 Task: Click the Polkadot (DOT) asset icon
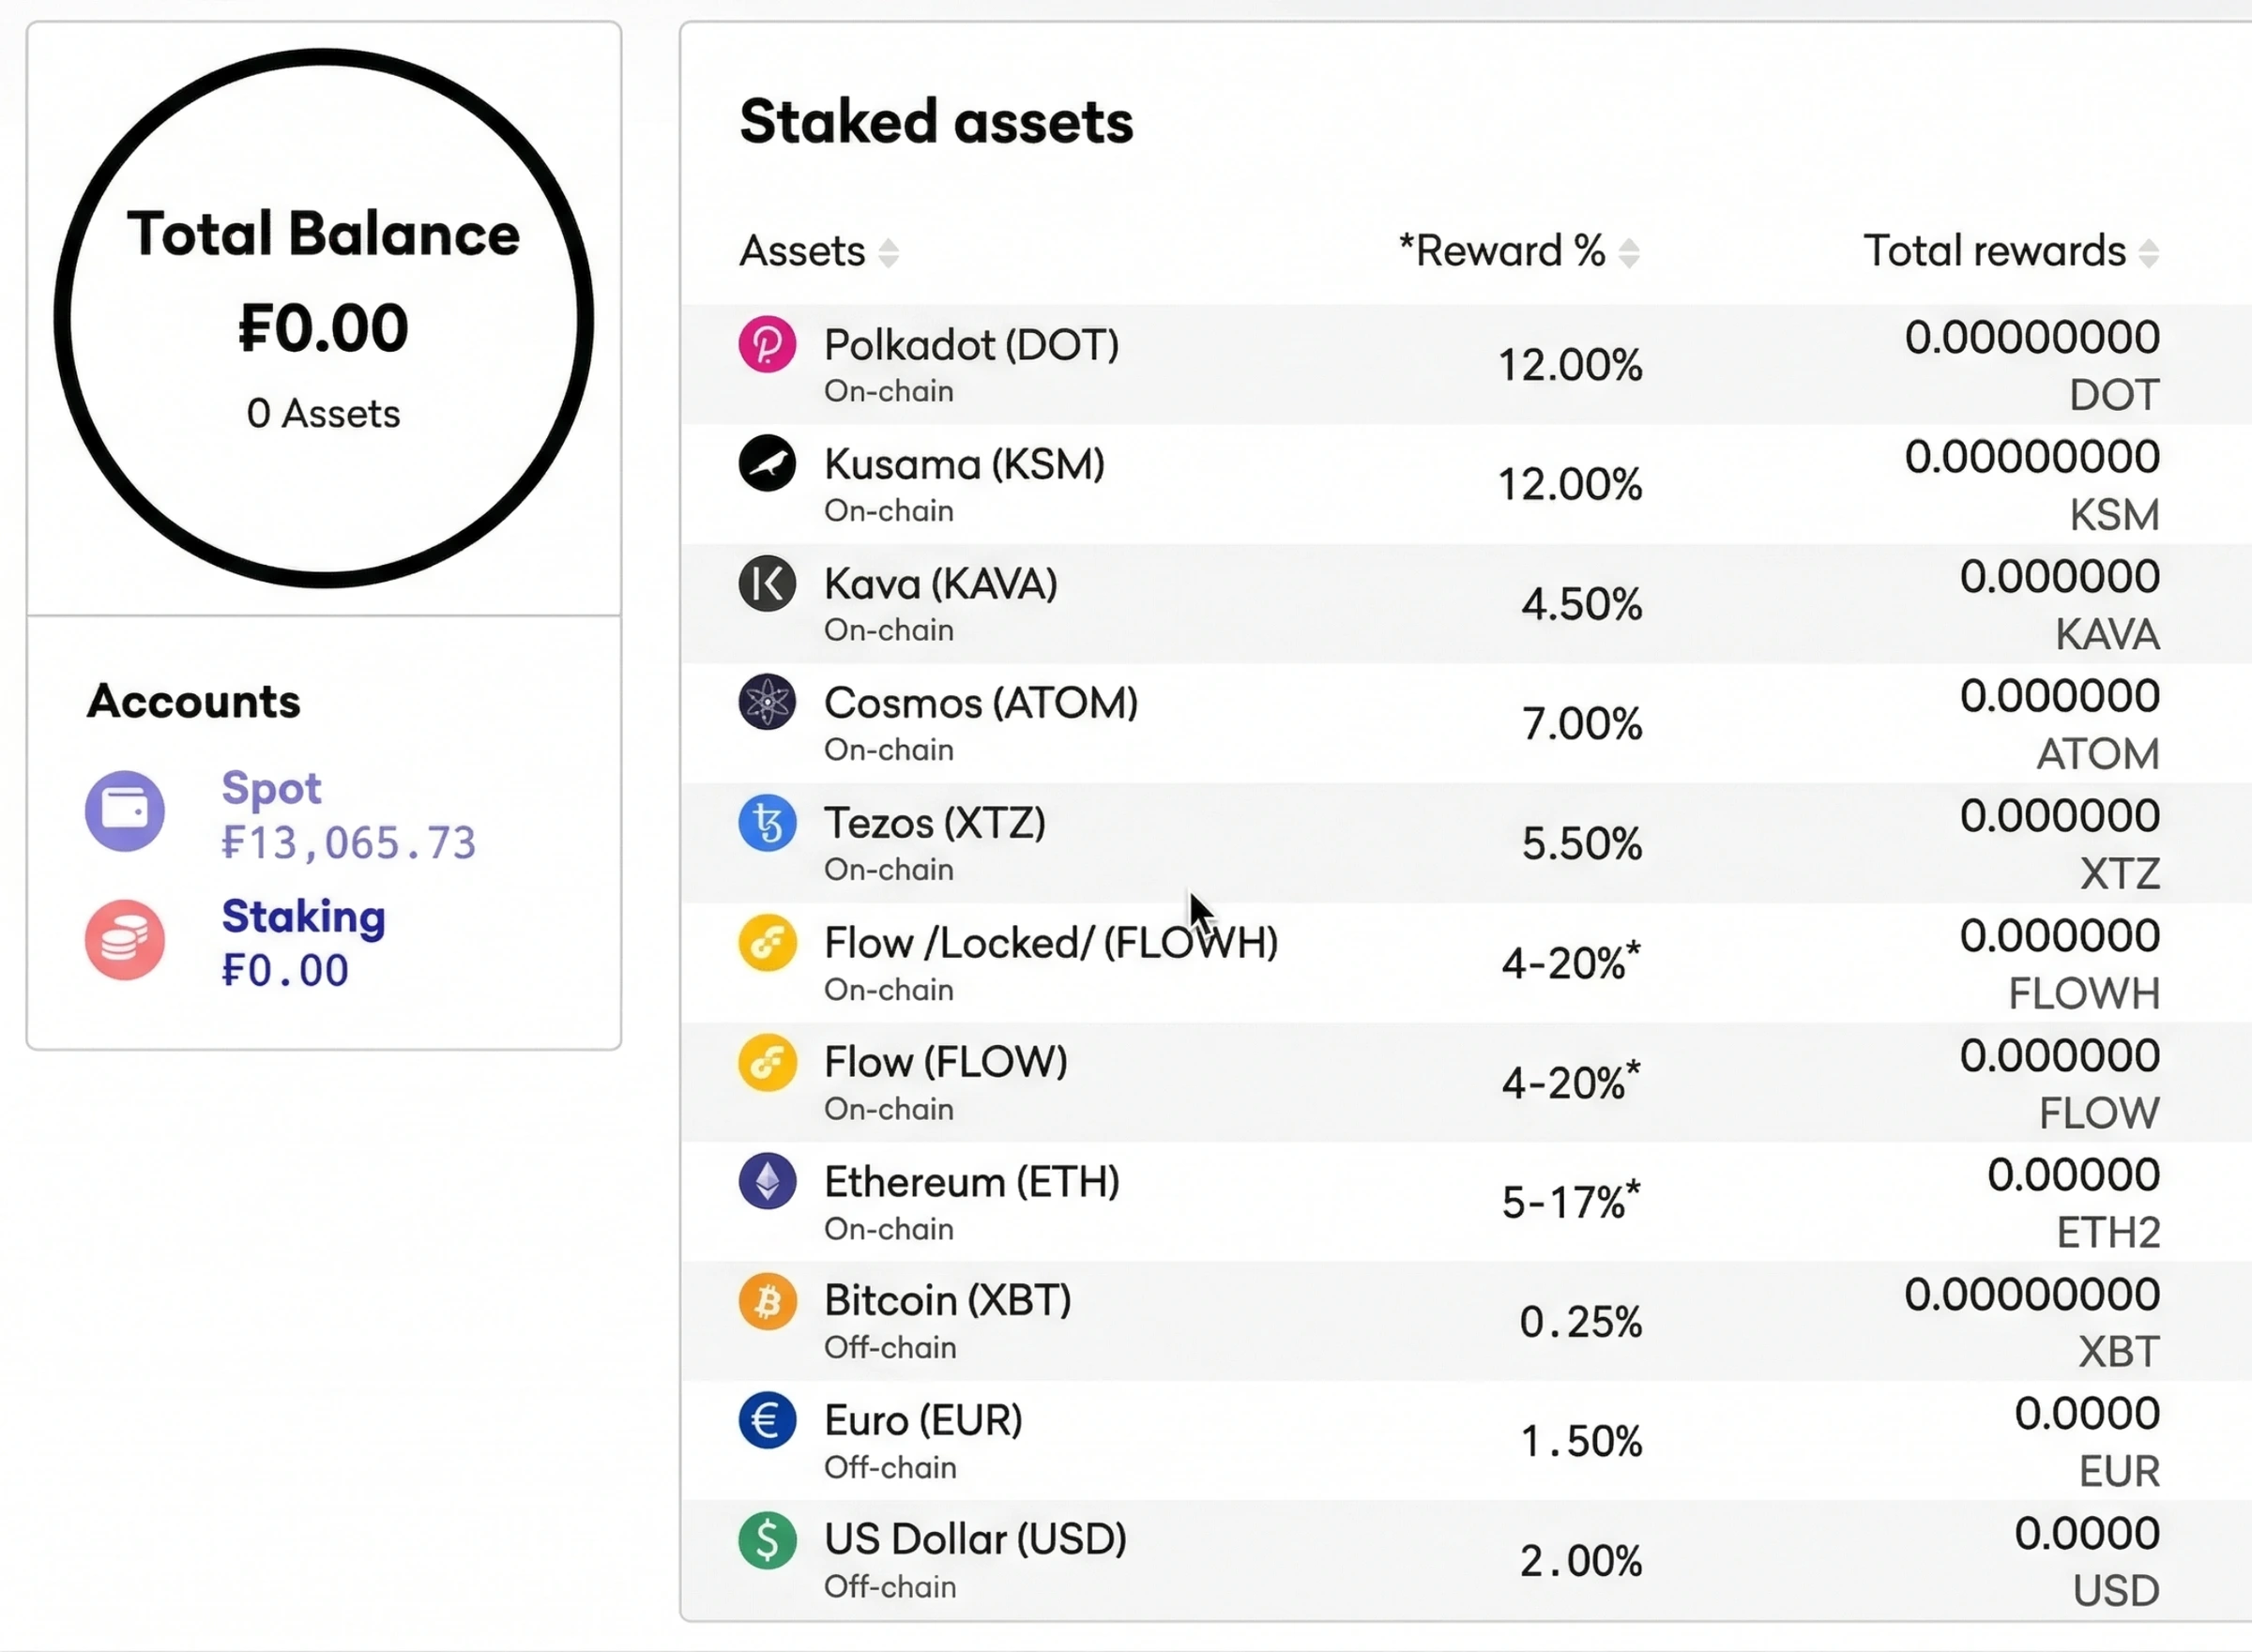click(766, 344)
